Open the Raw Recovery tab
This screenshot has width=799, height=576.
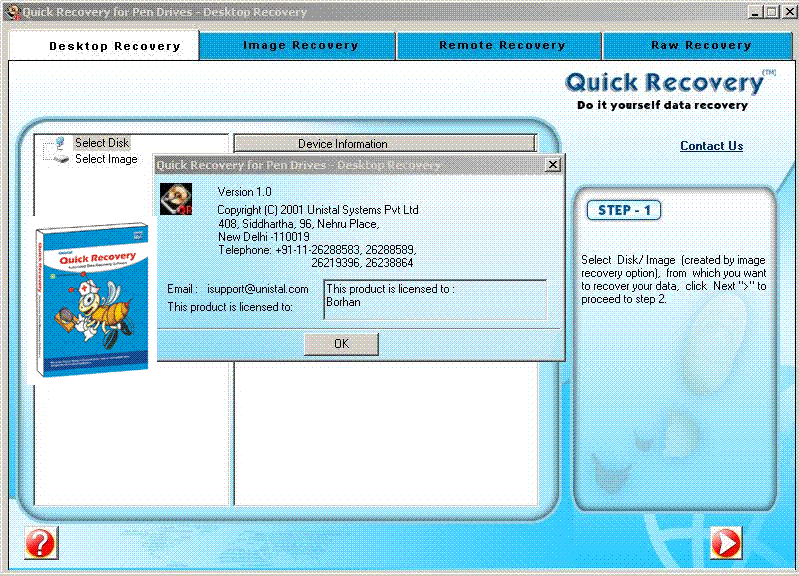(x=697, y=45)
